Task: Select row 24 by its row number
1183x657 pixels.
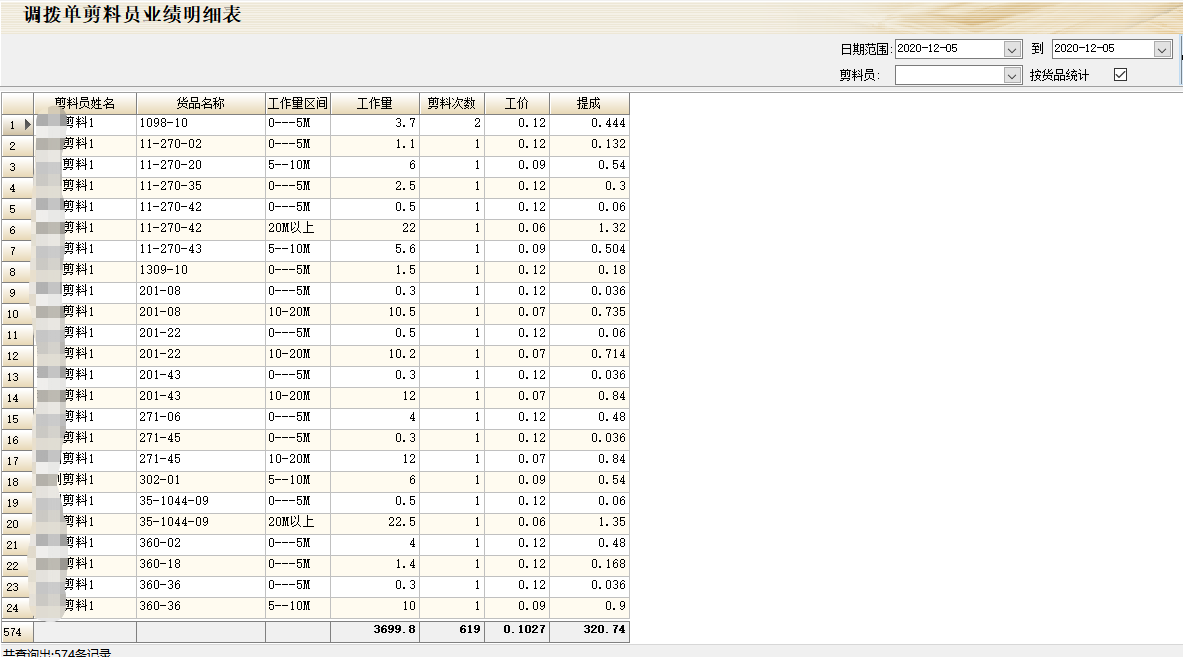Action: pyautogui.click(x=14, y=608)
